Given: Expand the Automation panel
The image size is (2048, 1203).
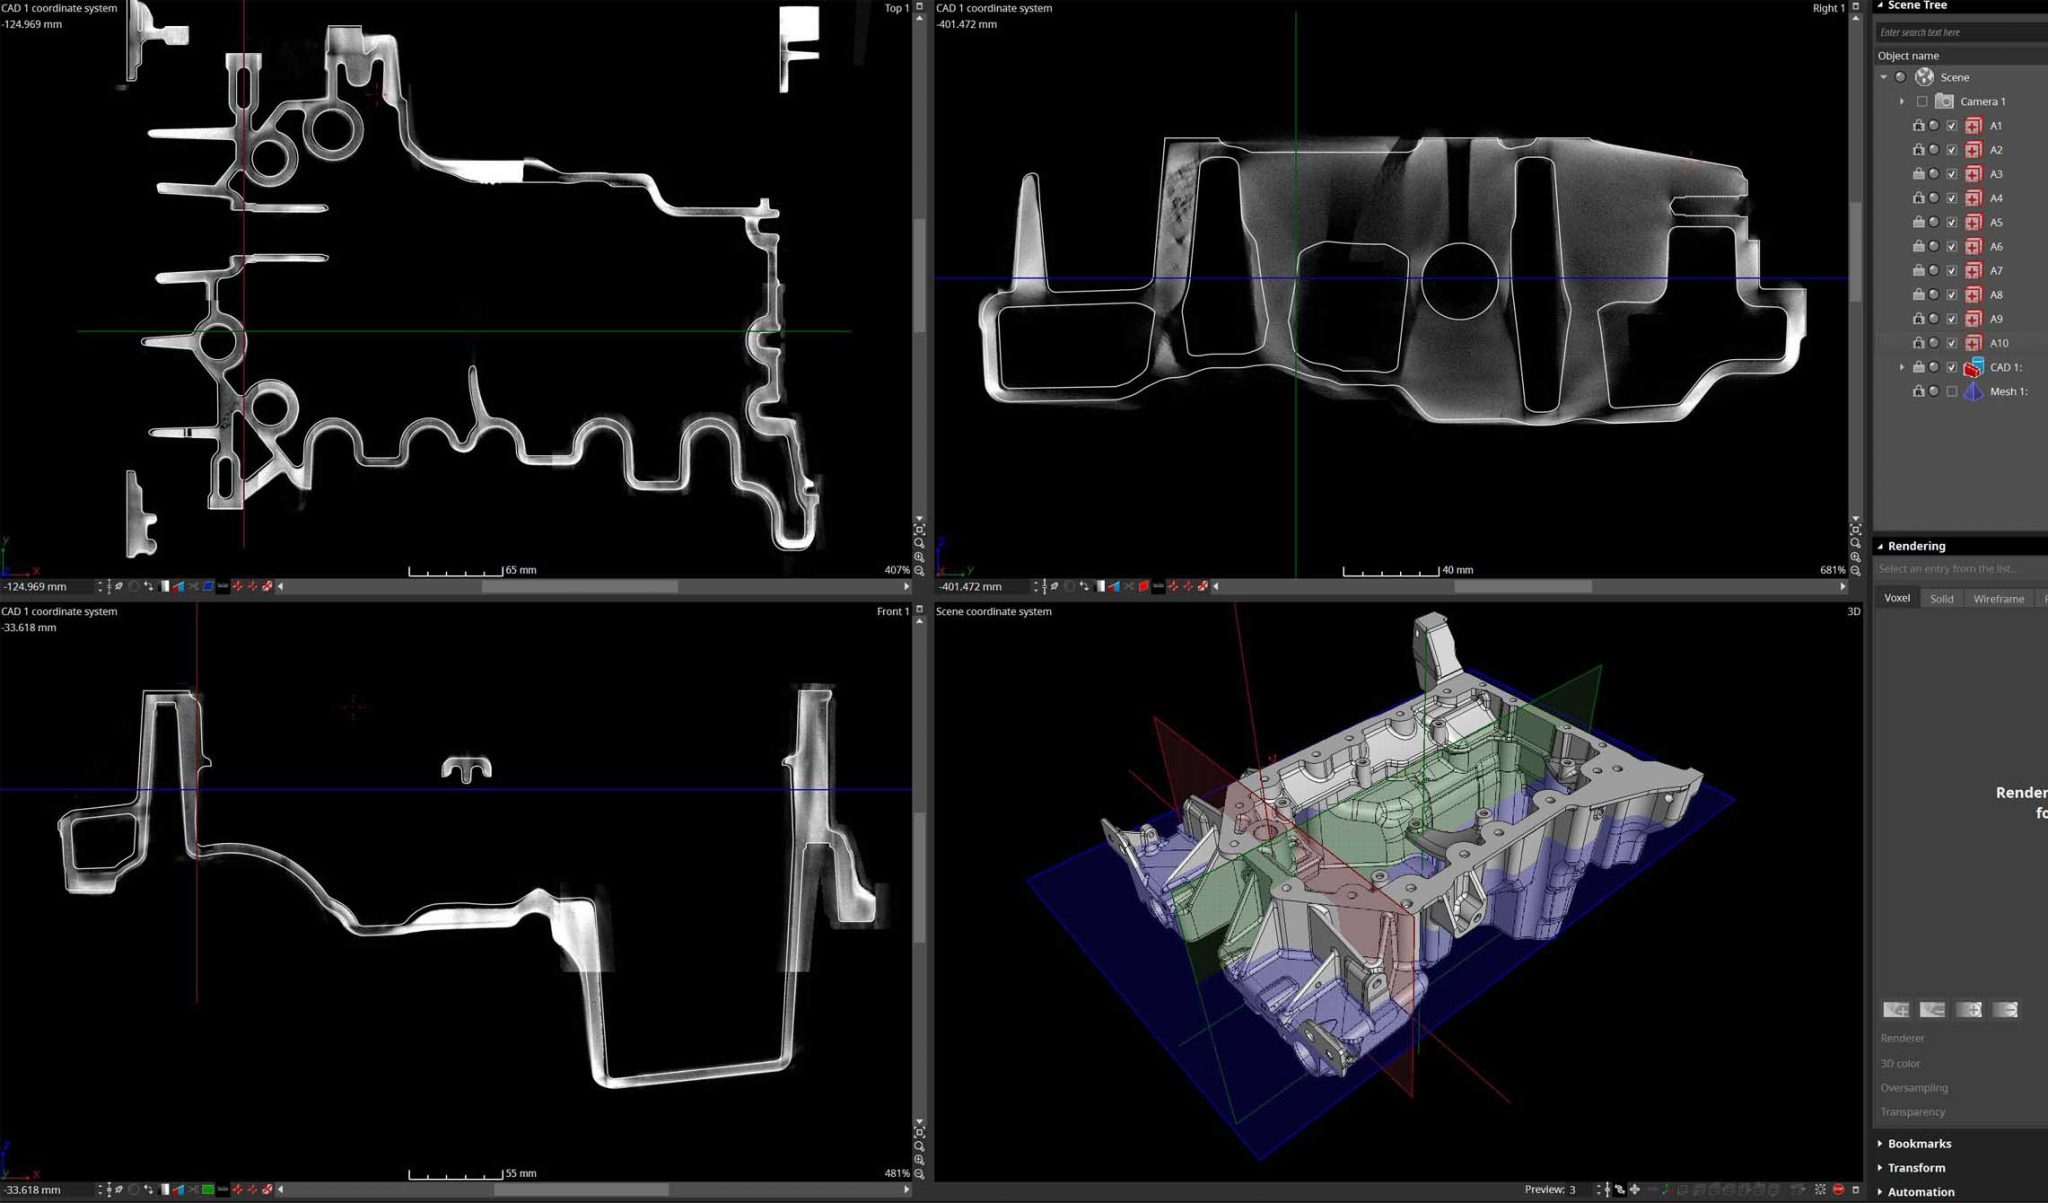Looking at the screenshot, I should 1881,1192.
